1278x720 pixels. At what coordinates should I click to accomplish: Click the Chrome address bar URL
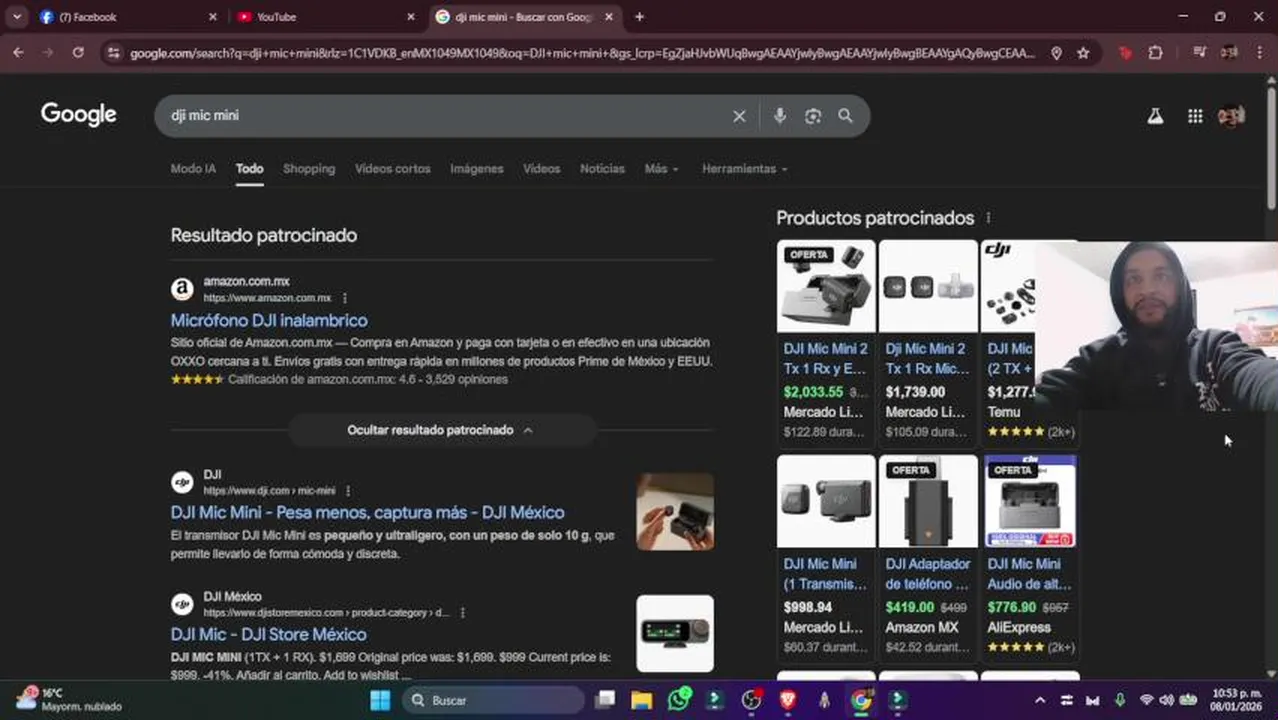point(582,53)
